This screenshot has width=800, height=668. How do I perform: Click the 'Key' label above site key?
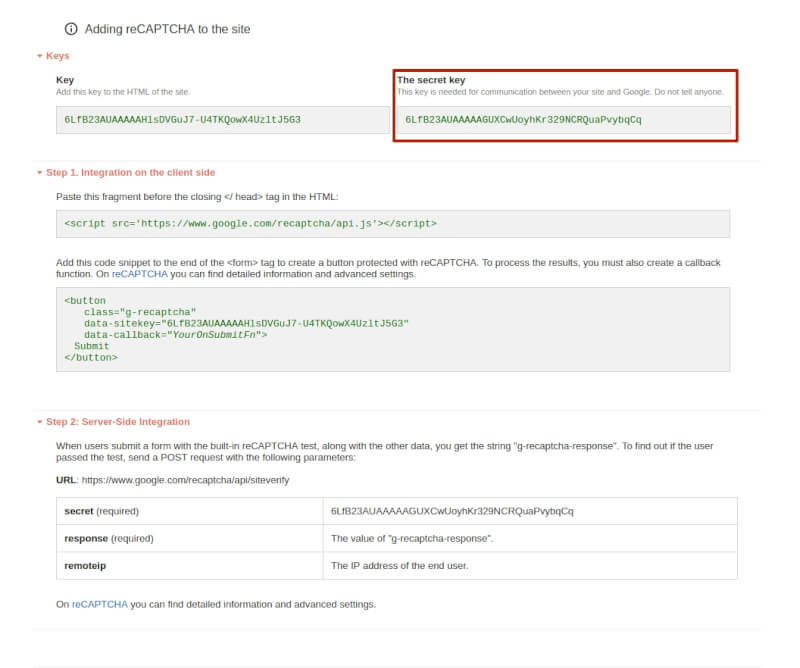coord(65,80)
